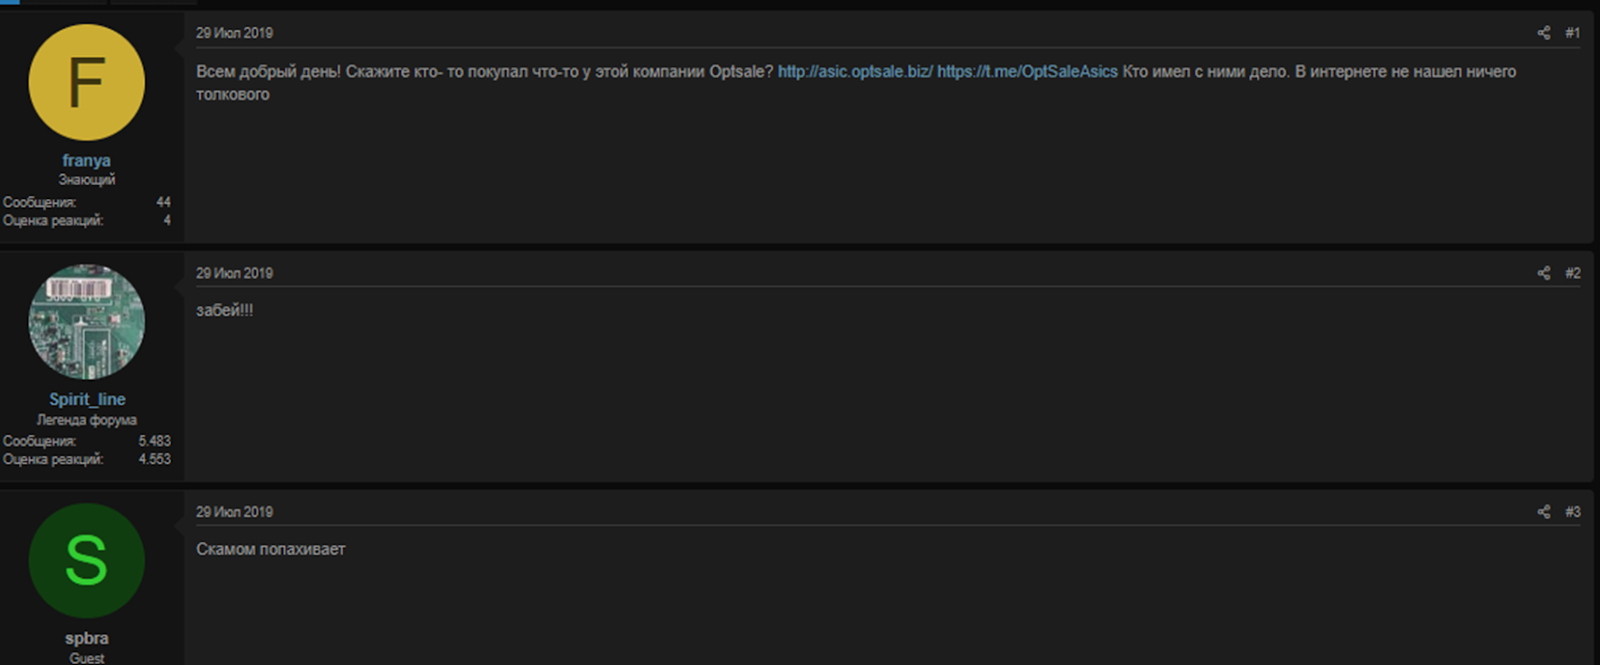Click spbra's green S avatar
The height and width of the screenshot is (665, 1600).
coord(87,561)
